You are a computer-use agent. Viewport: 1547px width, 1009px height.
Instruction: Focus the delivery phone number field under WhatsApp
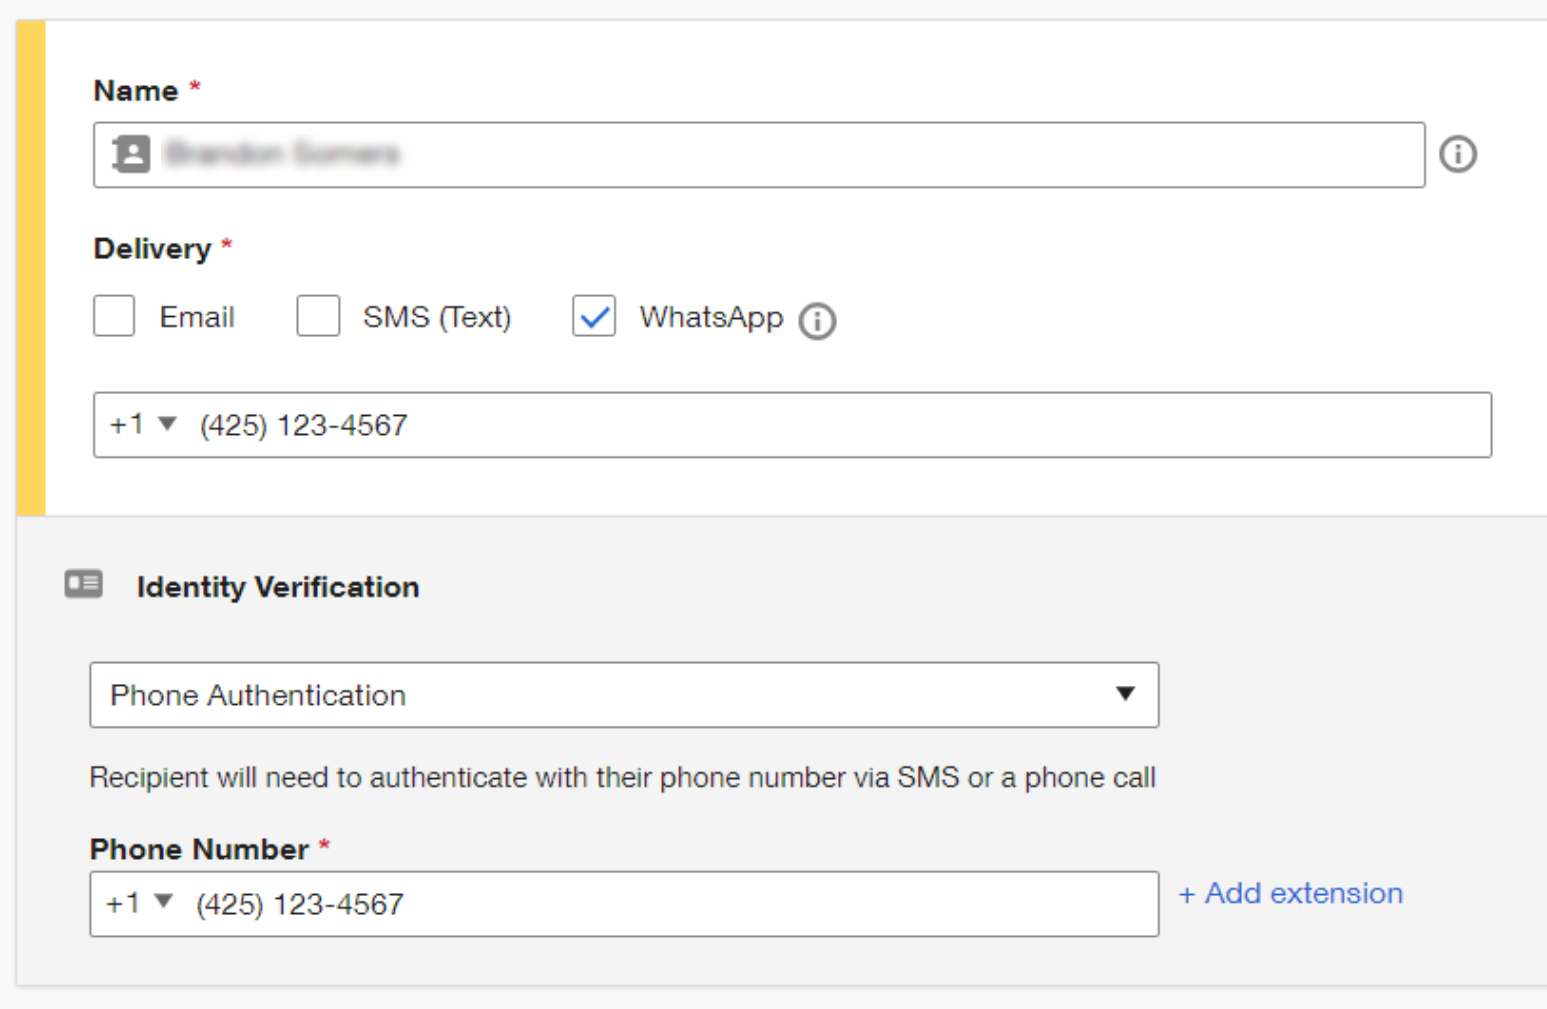[840, 425]
